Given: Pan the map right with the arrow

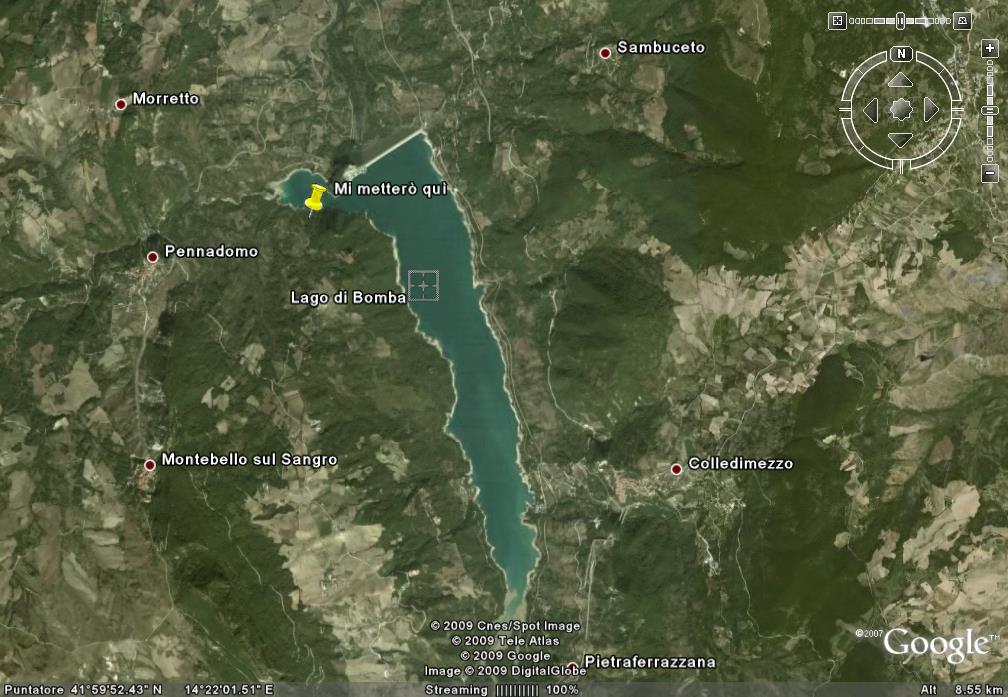Looking at the screenshot, I should click(x=931, y=110).
